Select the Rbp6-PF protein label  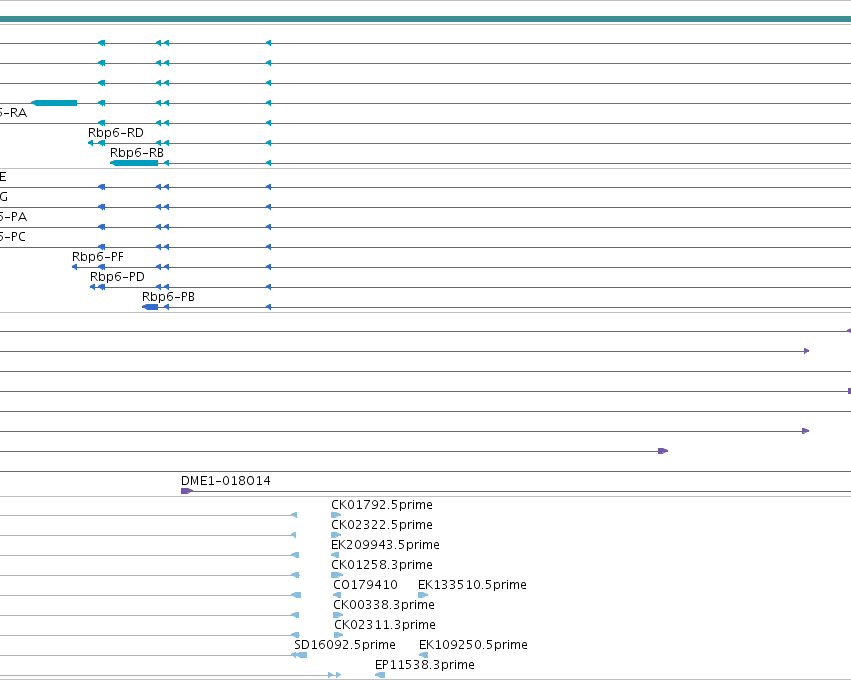[x=98, y=257]
